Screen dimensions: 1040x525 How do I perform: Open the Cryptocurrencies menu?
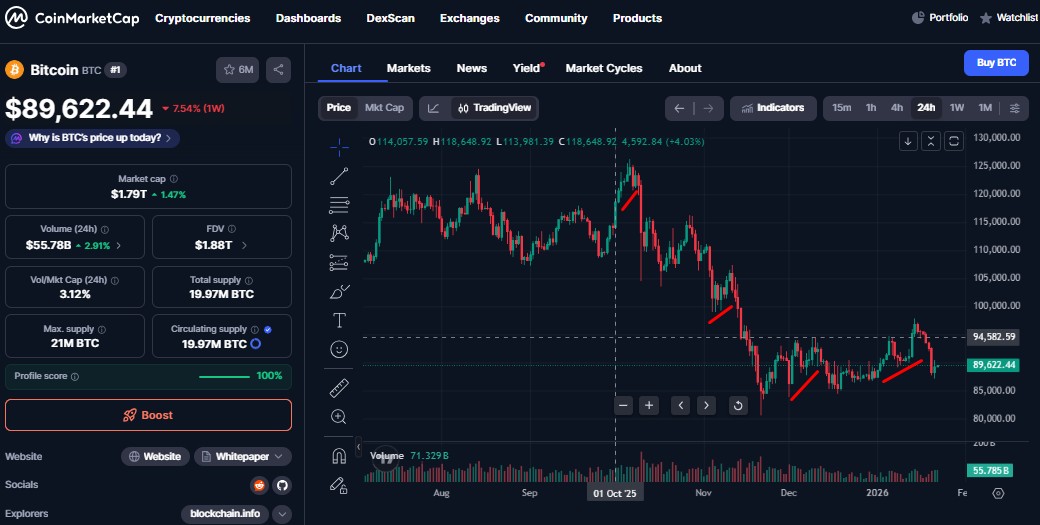[202, 18]
